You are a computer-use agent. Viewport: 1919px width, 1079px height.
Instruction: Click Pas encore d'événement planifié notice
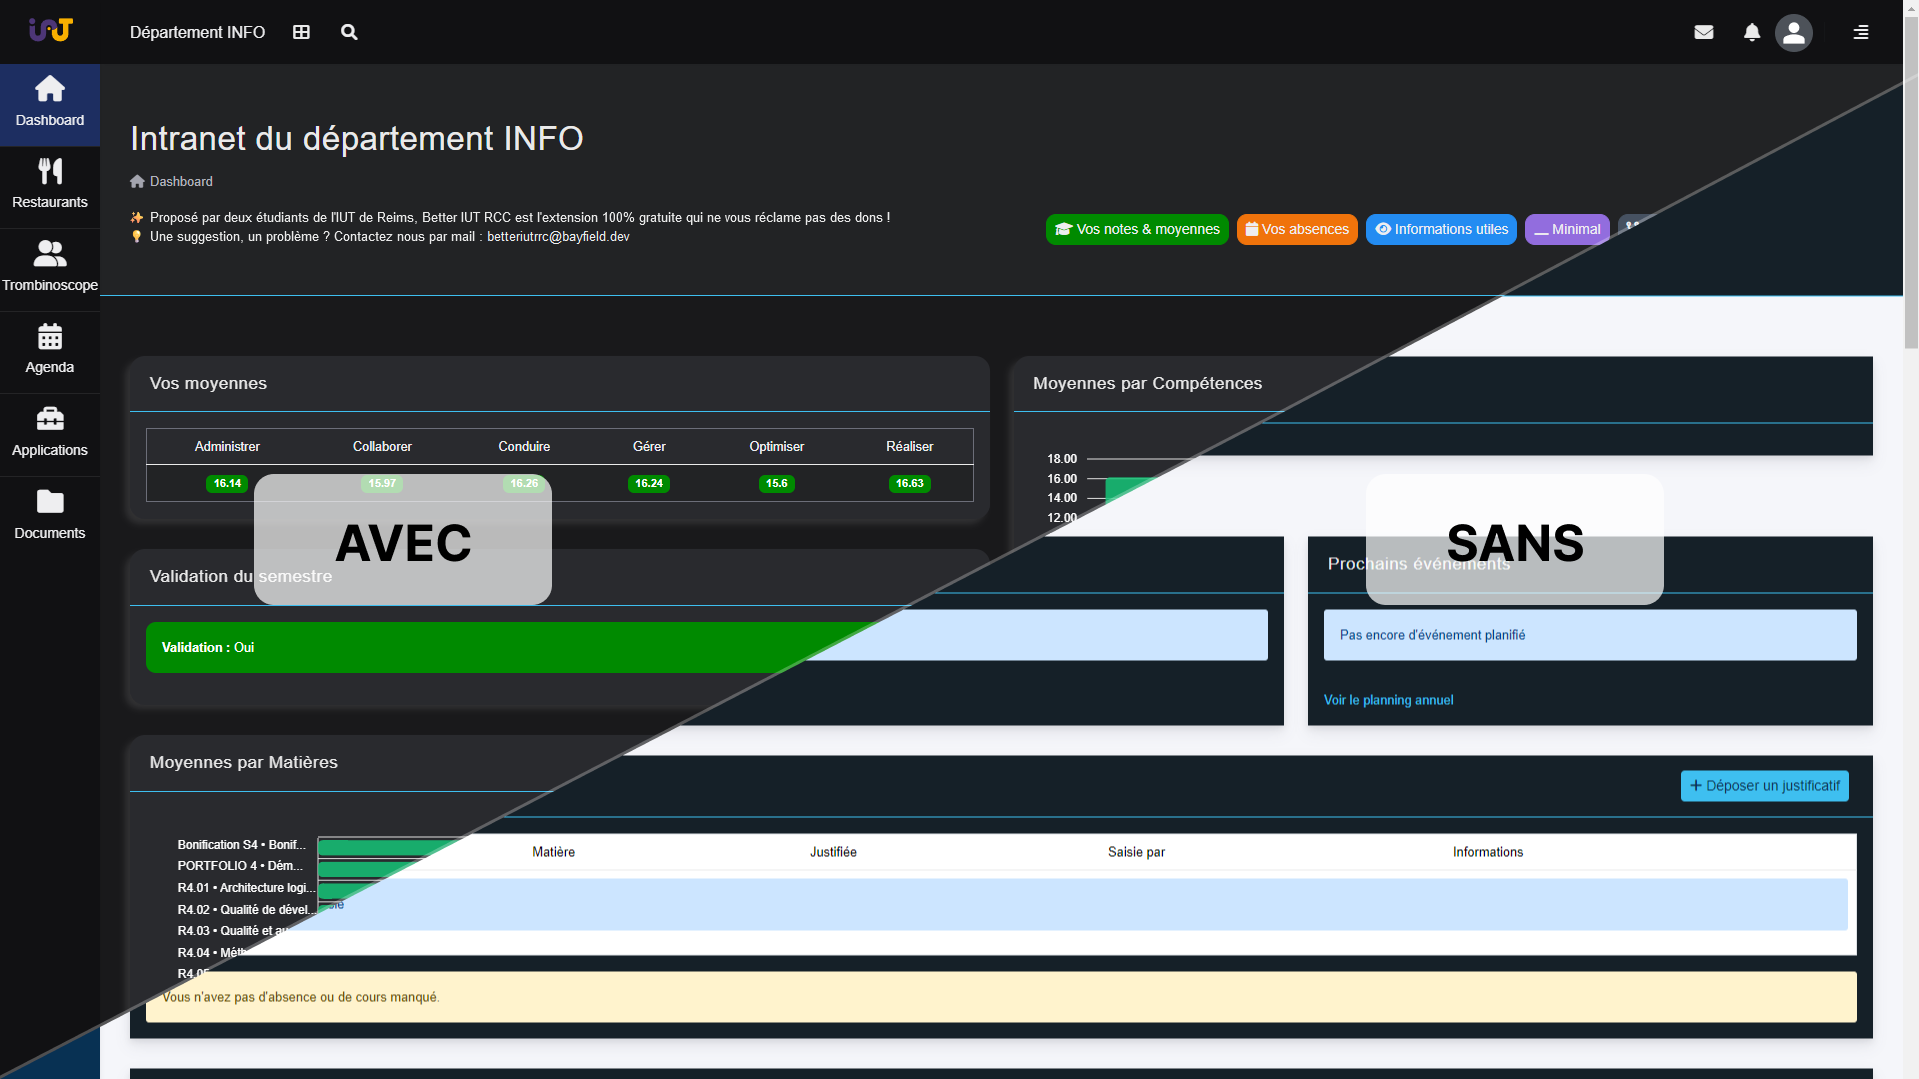[1590, 635]
